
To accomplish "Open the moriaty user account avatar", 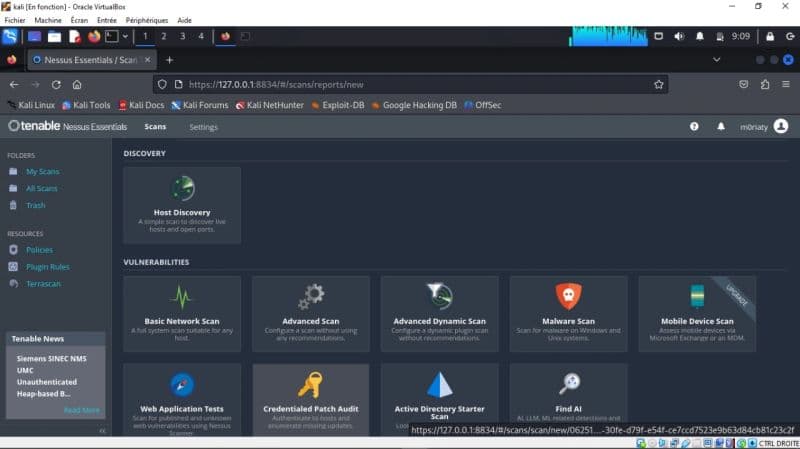I will click(781, 126).
